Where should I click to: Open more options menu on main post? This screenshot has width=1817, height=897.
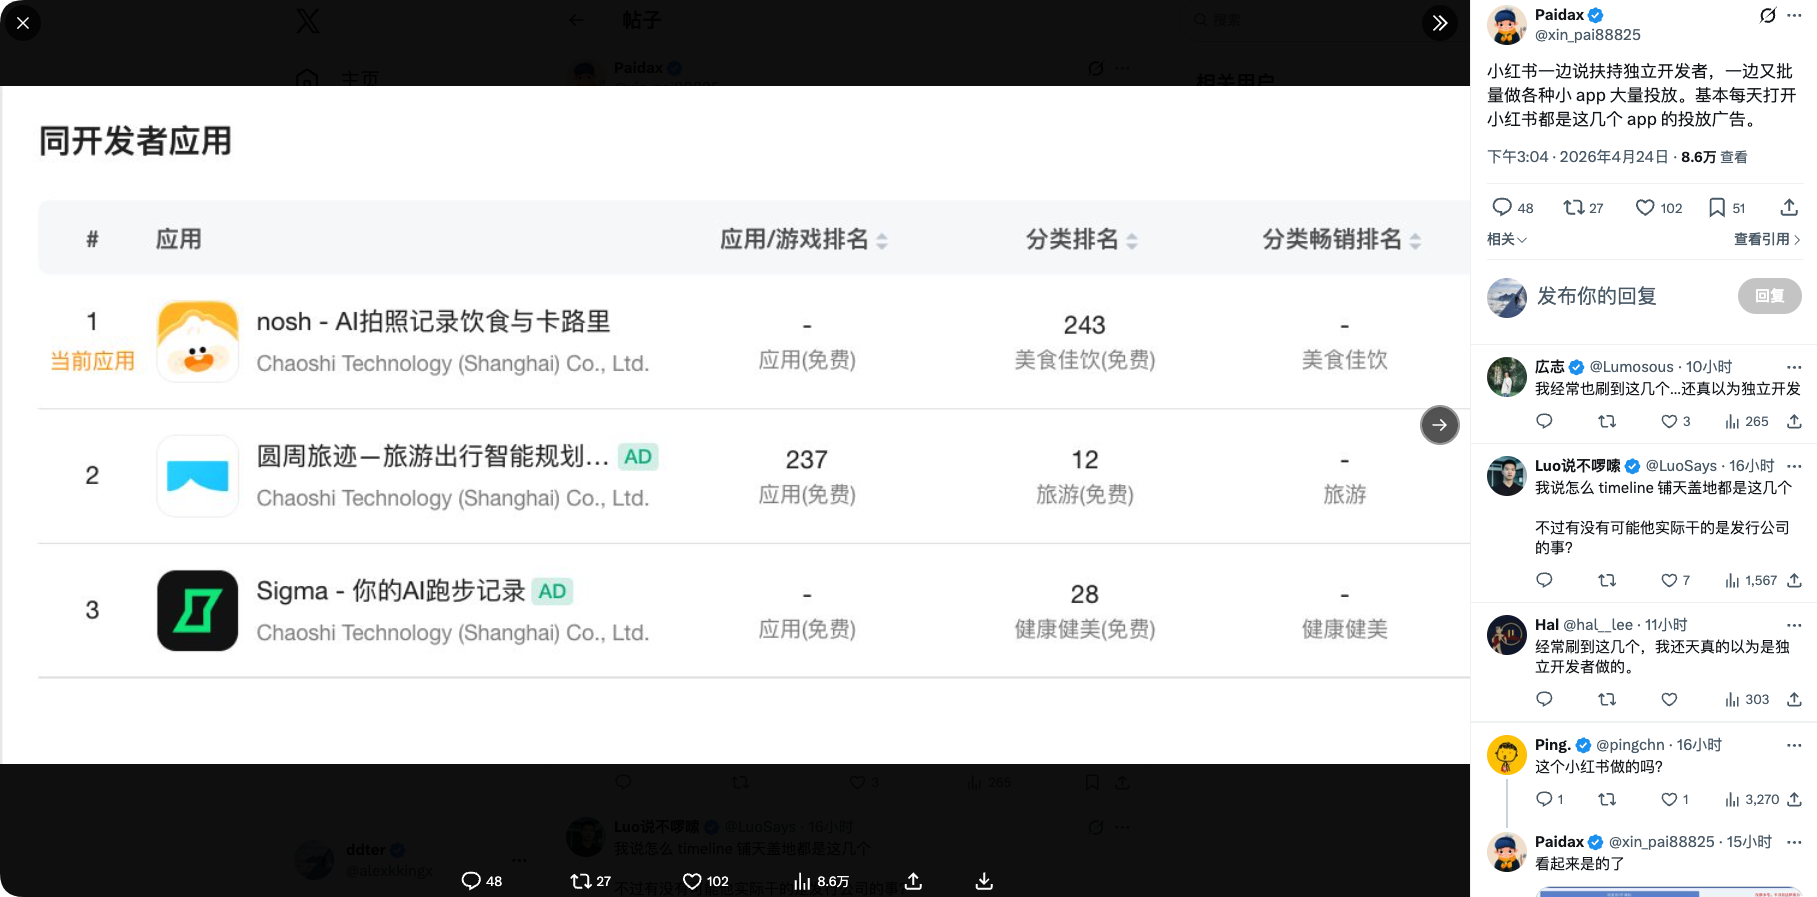pyautogui.click(x=1795, y=15)
